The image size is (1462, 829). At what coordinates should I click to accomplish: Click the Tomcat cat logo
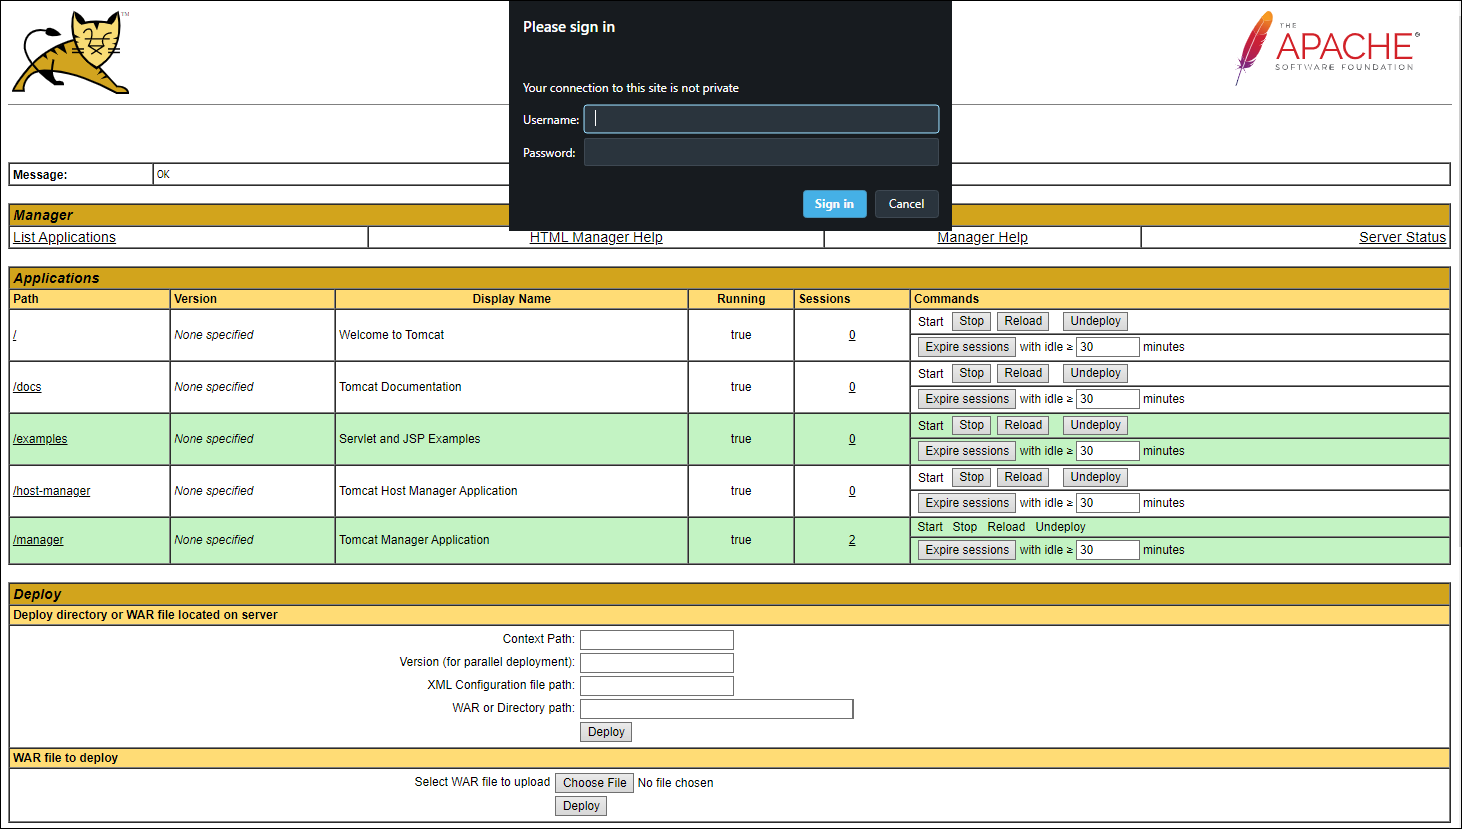[71, 53]
